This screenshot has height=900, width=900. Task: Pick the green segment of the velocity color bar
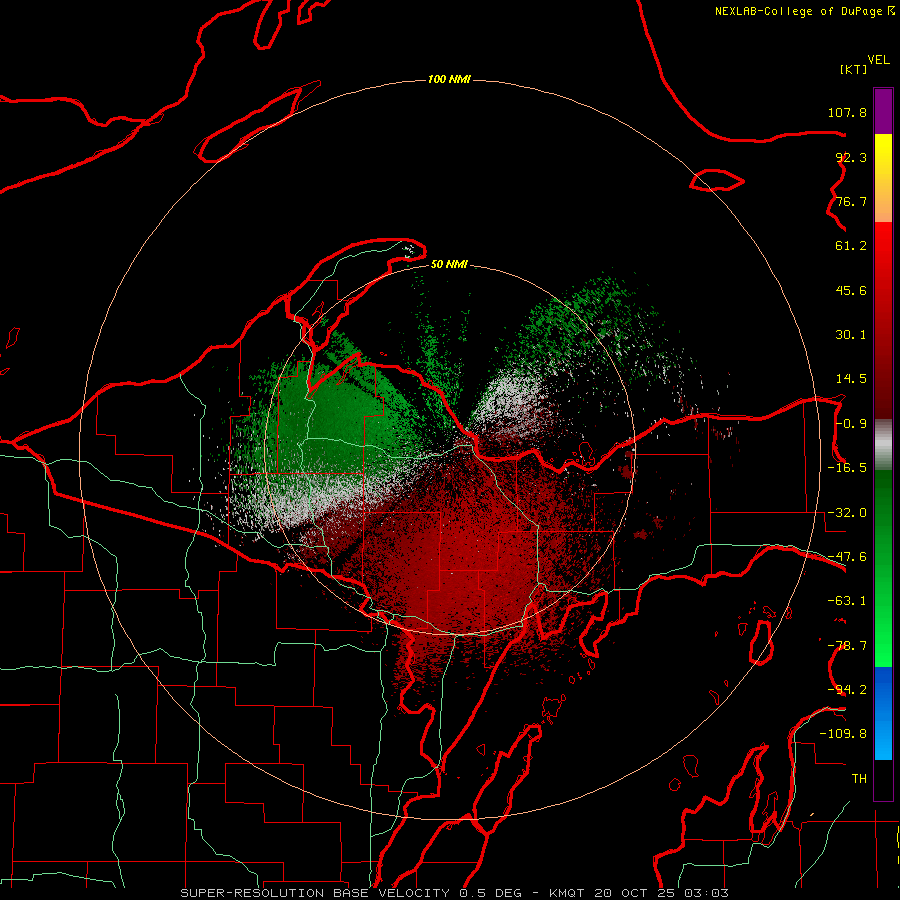click(x=883, y=568)
